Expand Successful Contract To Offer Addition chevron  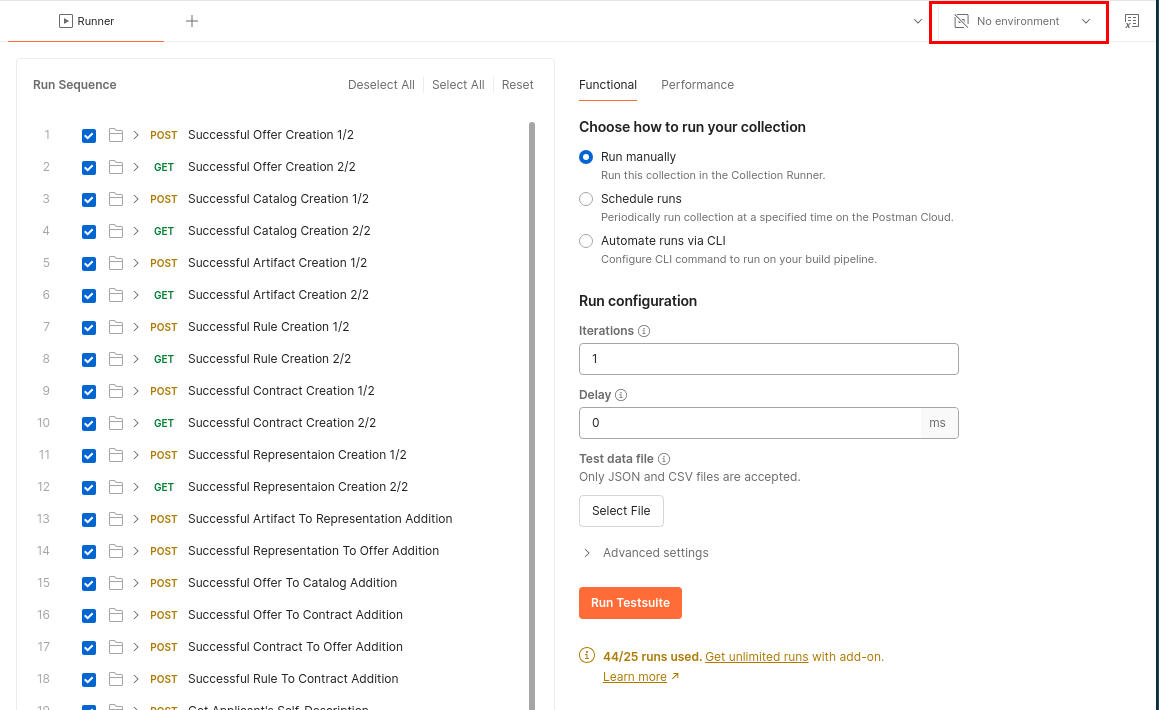click(x=136, y=647)
